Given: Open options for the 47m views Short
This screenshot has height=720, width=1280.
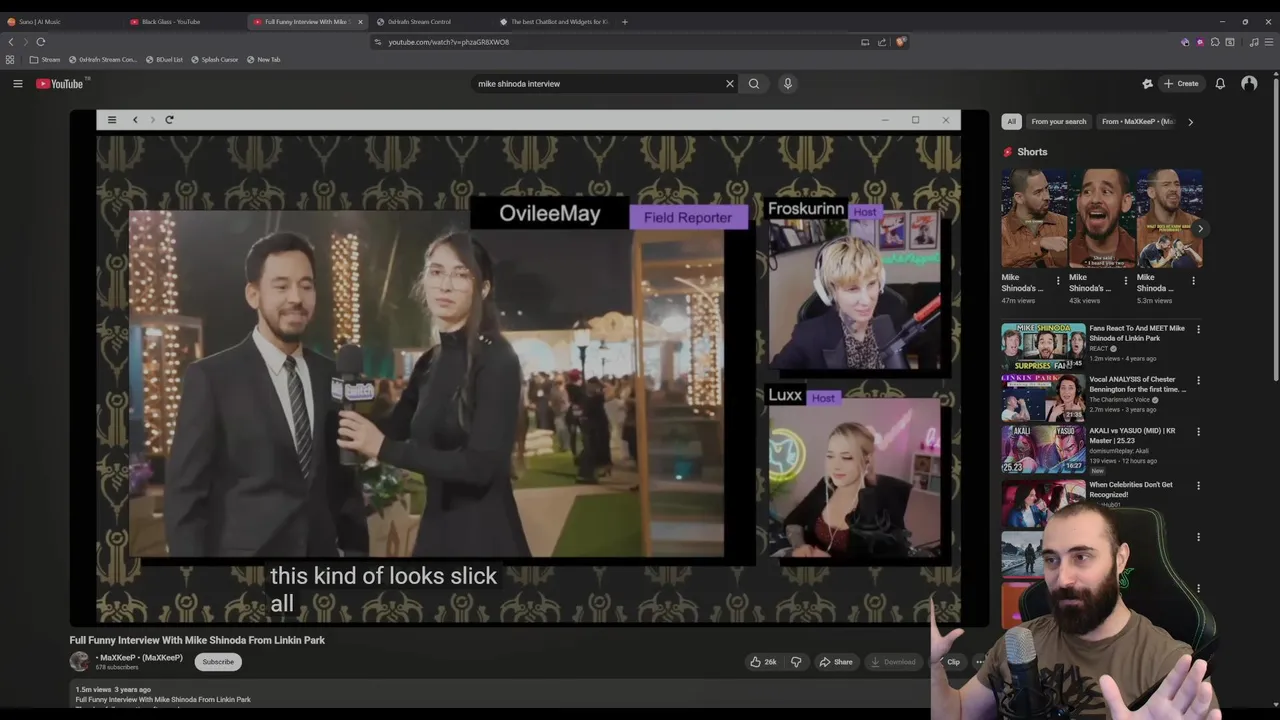Looking at the screenshot, I should (1058, 281).
